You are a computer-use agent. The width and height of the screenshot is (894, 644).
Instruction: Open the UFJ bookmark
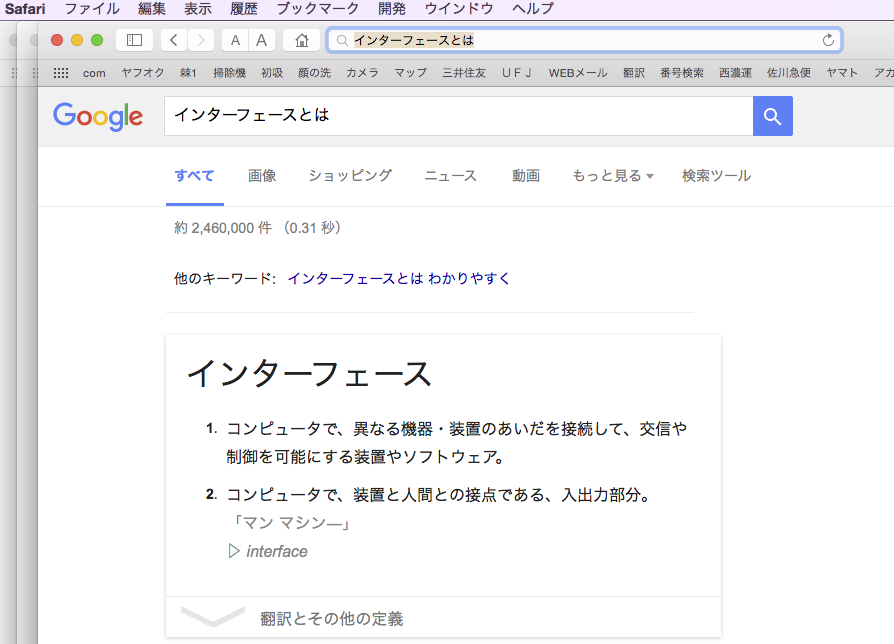pyautogui.click(x=517, y=73)
